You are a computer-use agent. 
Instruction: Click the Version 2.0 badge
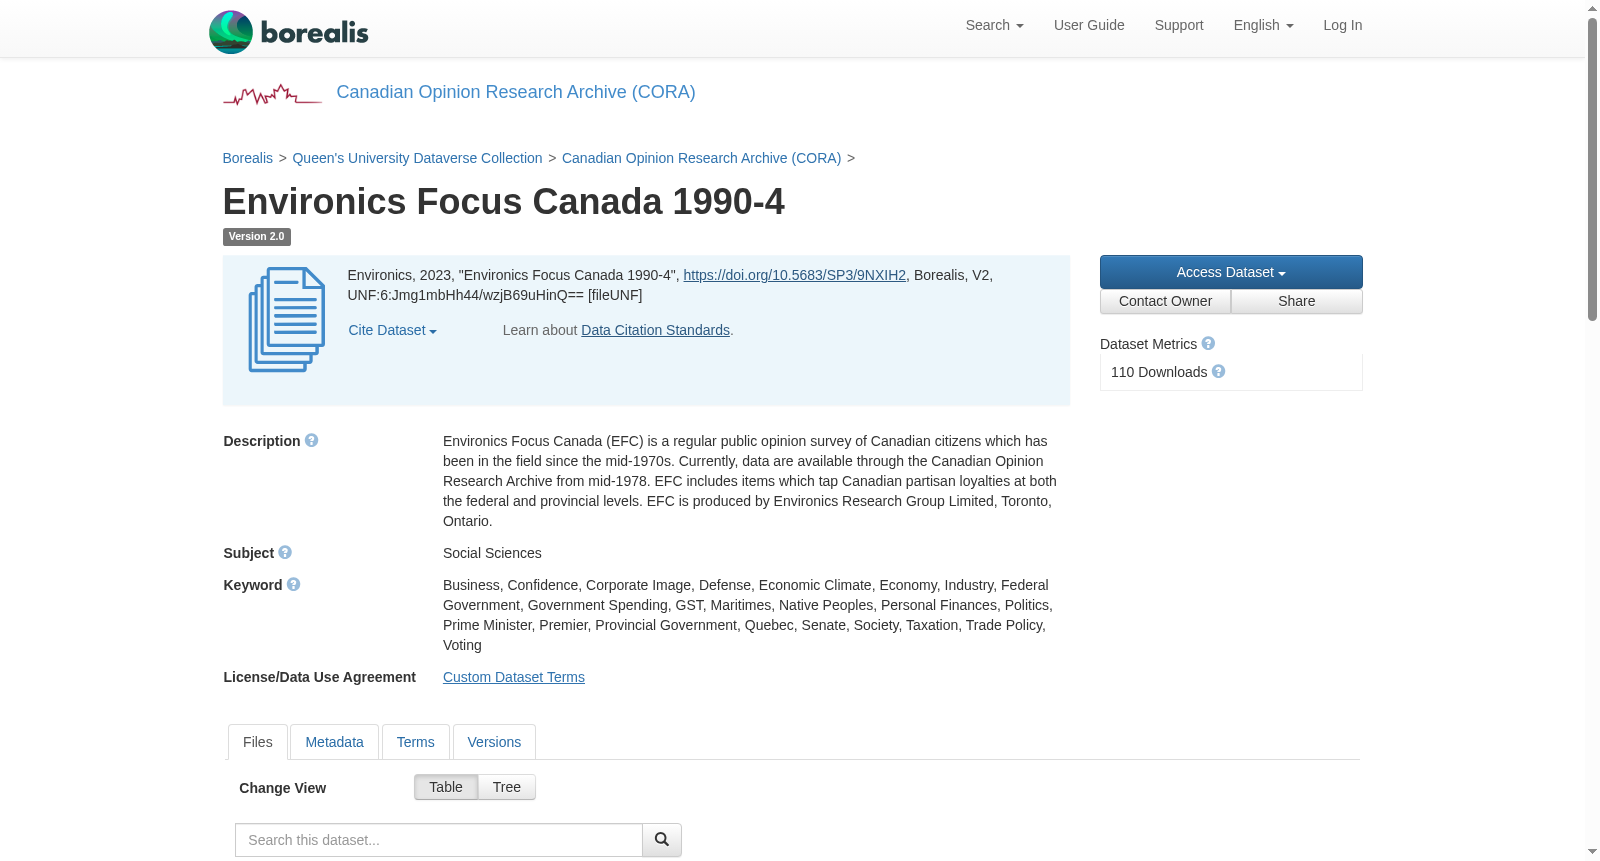(x=257, y=237)
